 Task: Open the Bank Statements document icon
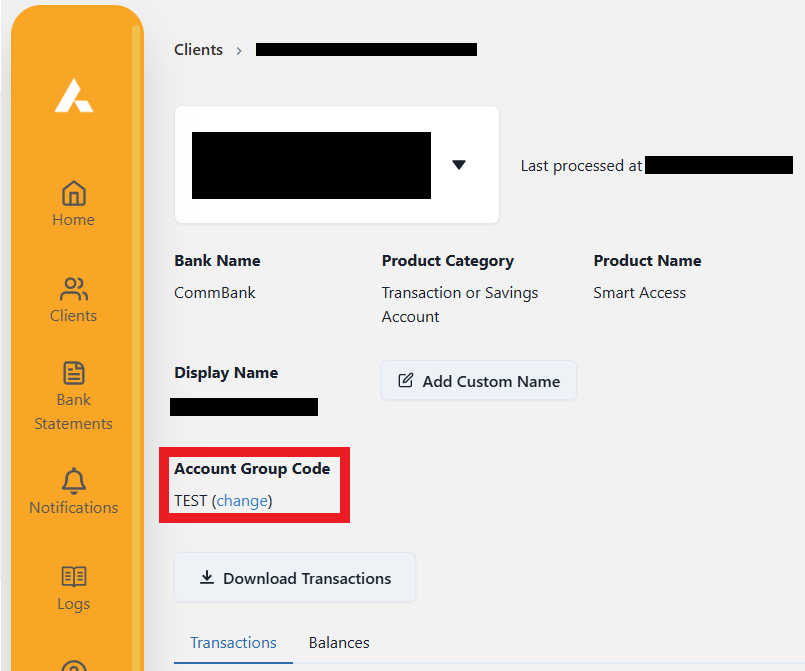click(x=74, y=373)
